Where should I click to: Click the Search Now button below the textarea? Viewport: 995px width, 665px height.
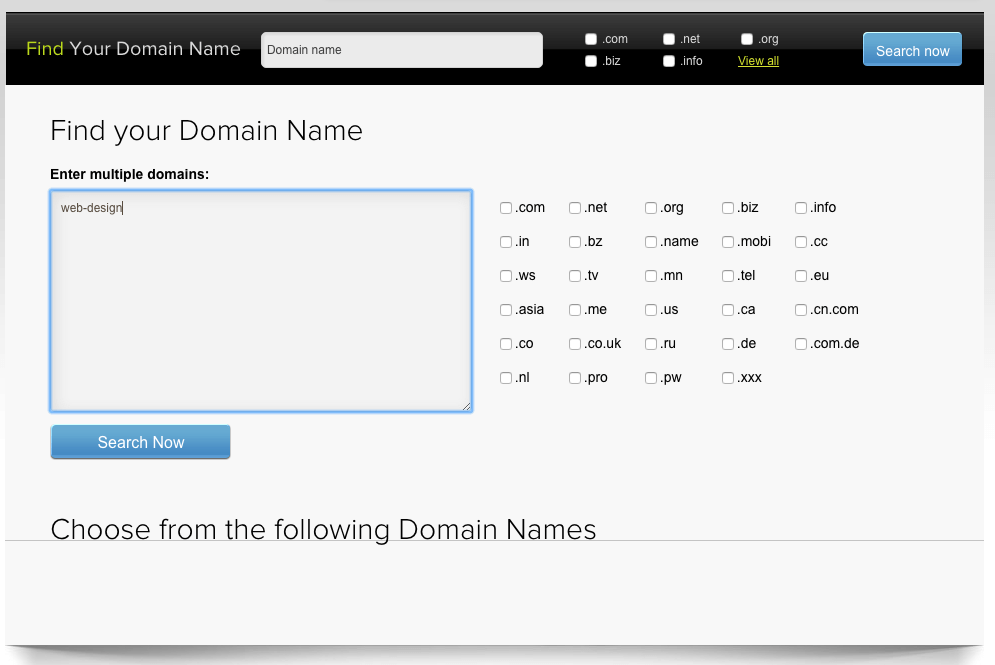(x=140, y=441)
